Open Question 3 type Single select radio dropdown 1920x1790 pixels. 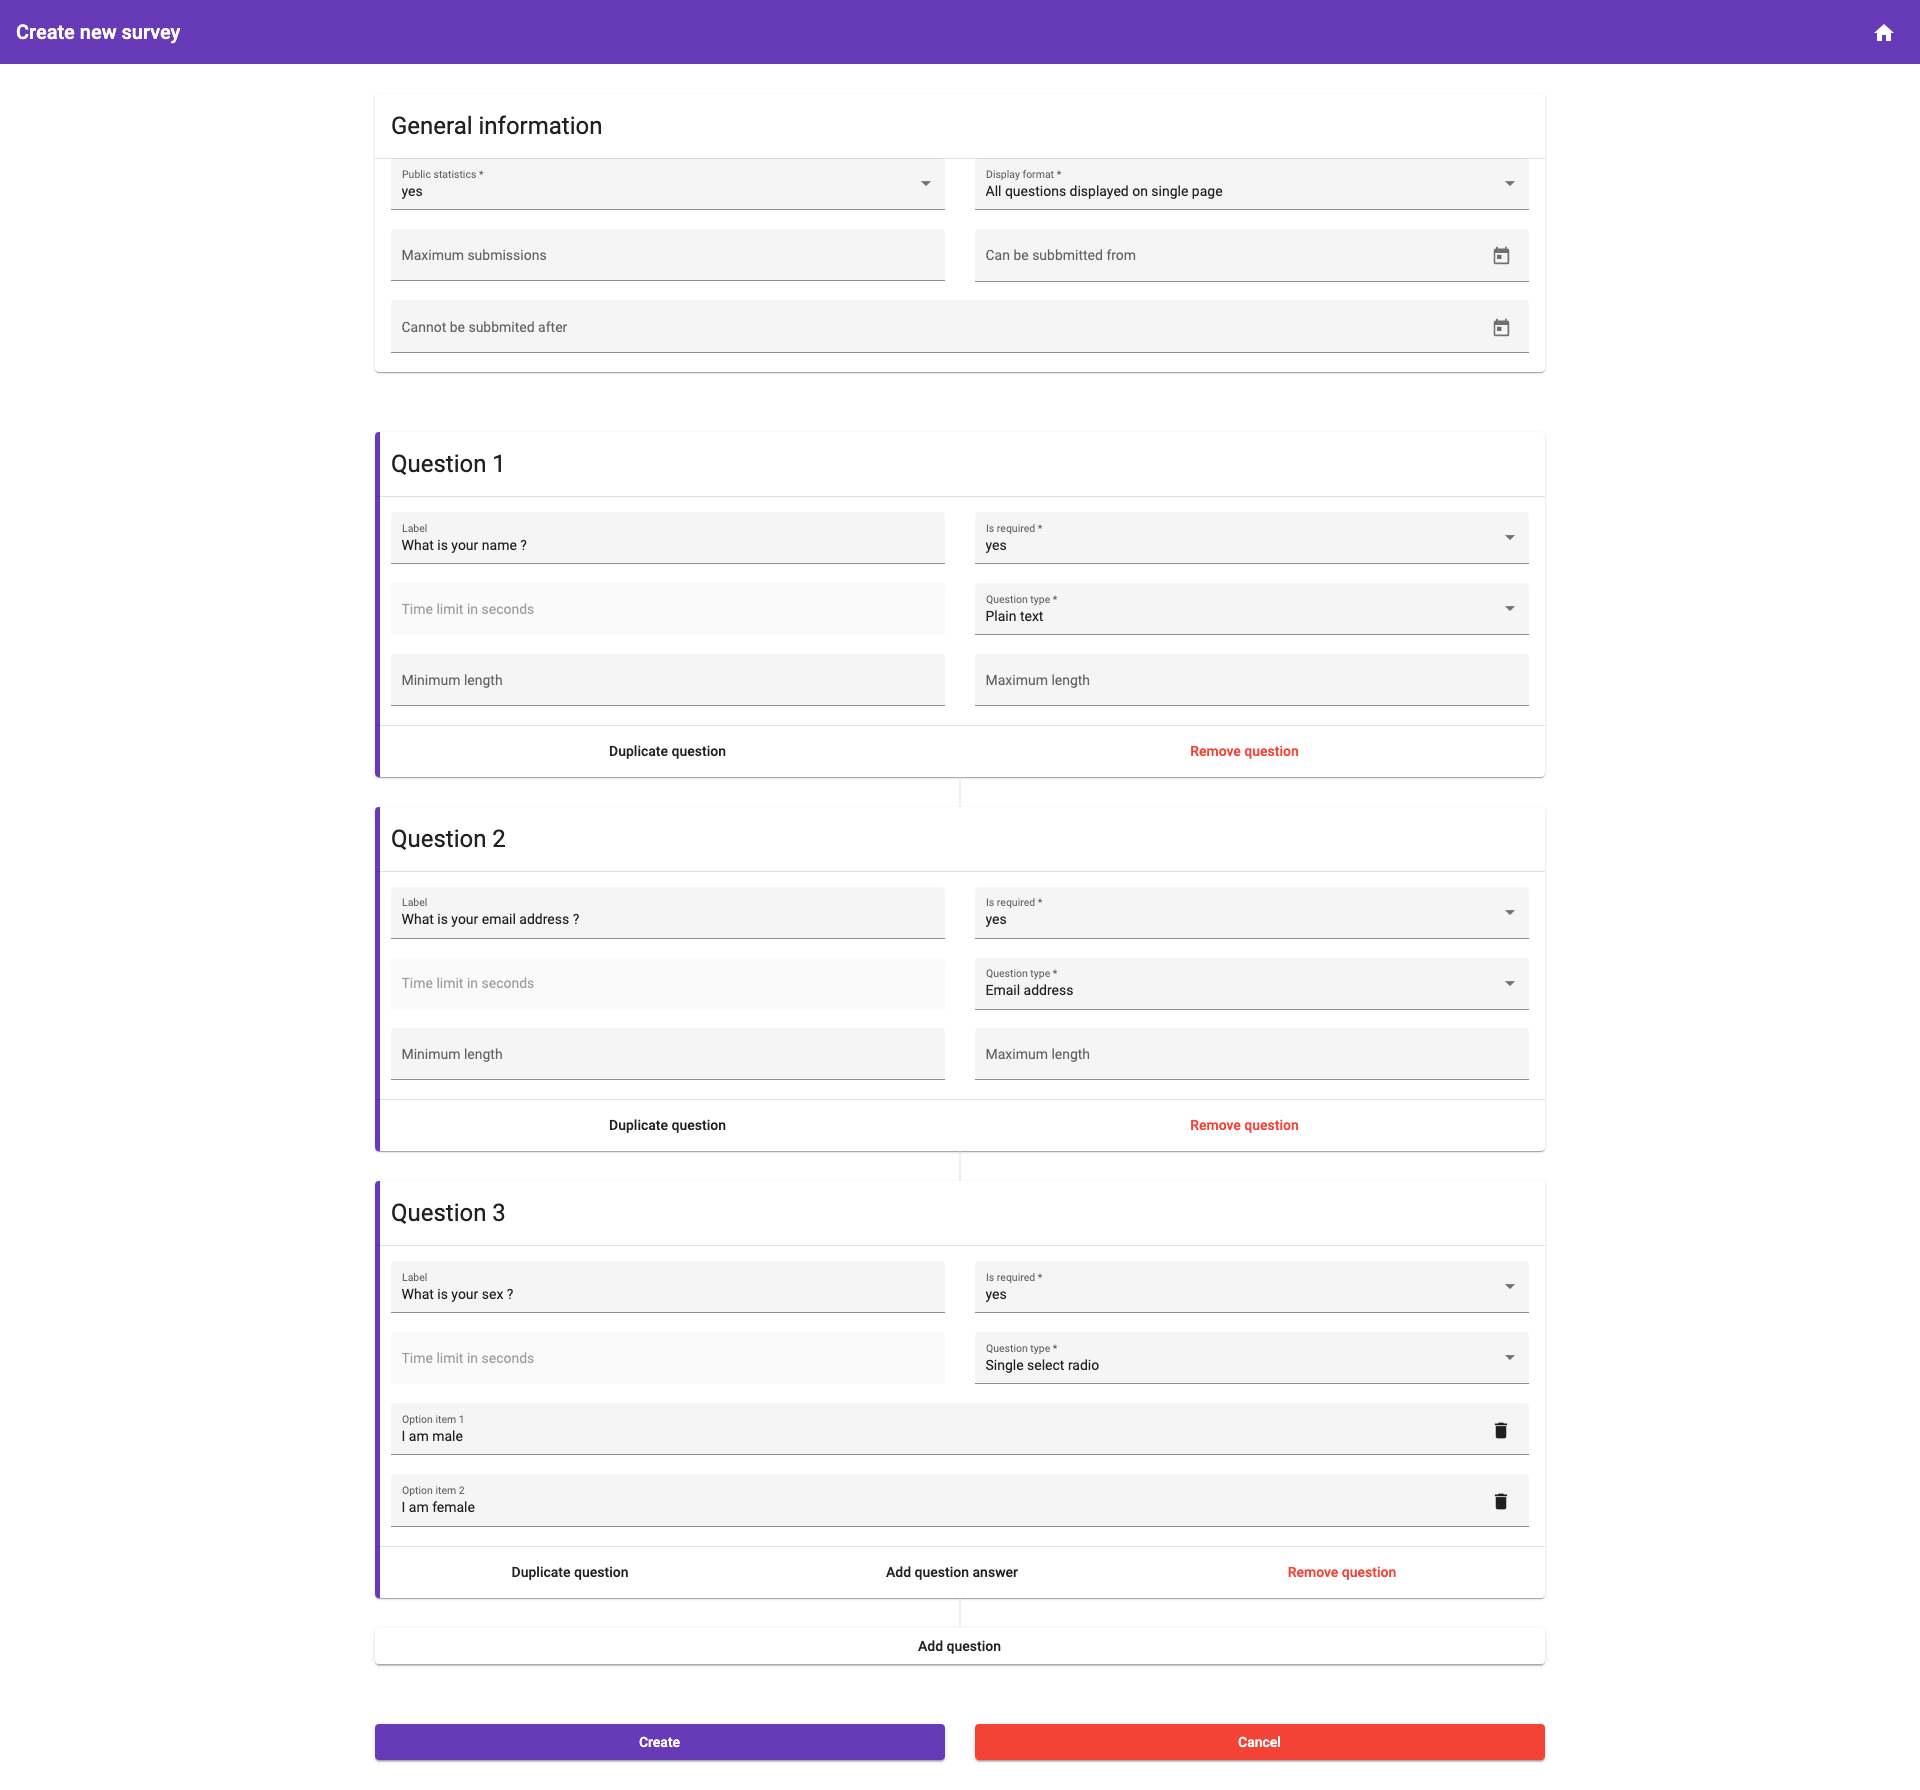pyautogui.click(x=1251, y=1358)
